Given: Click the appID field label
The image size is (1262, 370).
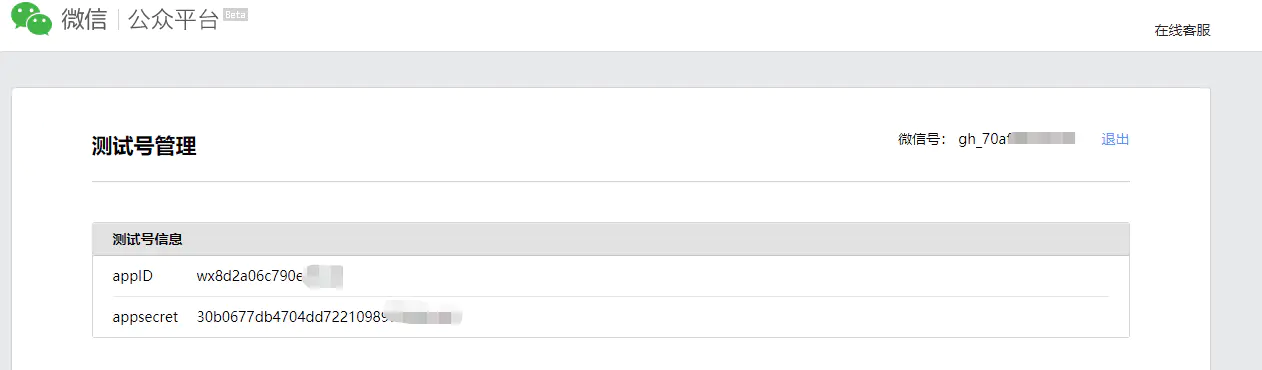Looking at the screenshot, I should (x=132, y=276).
